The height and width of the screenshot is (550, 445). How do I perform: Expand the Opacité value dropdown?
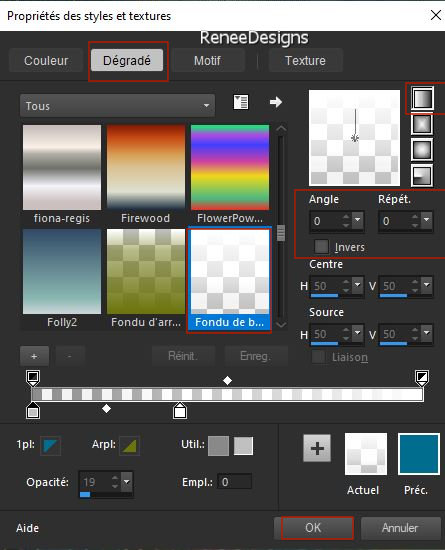pyautogui.click(x=127, y=482)
